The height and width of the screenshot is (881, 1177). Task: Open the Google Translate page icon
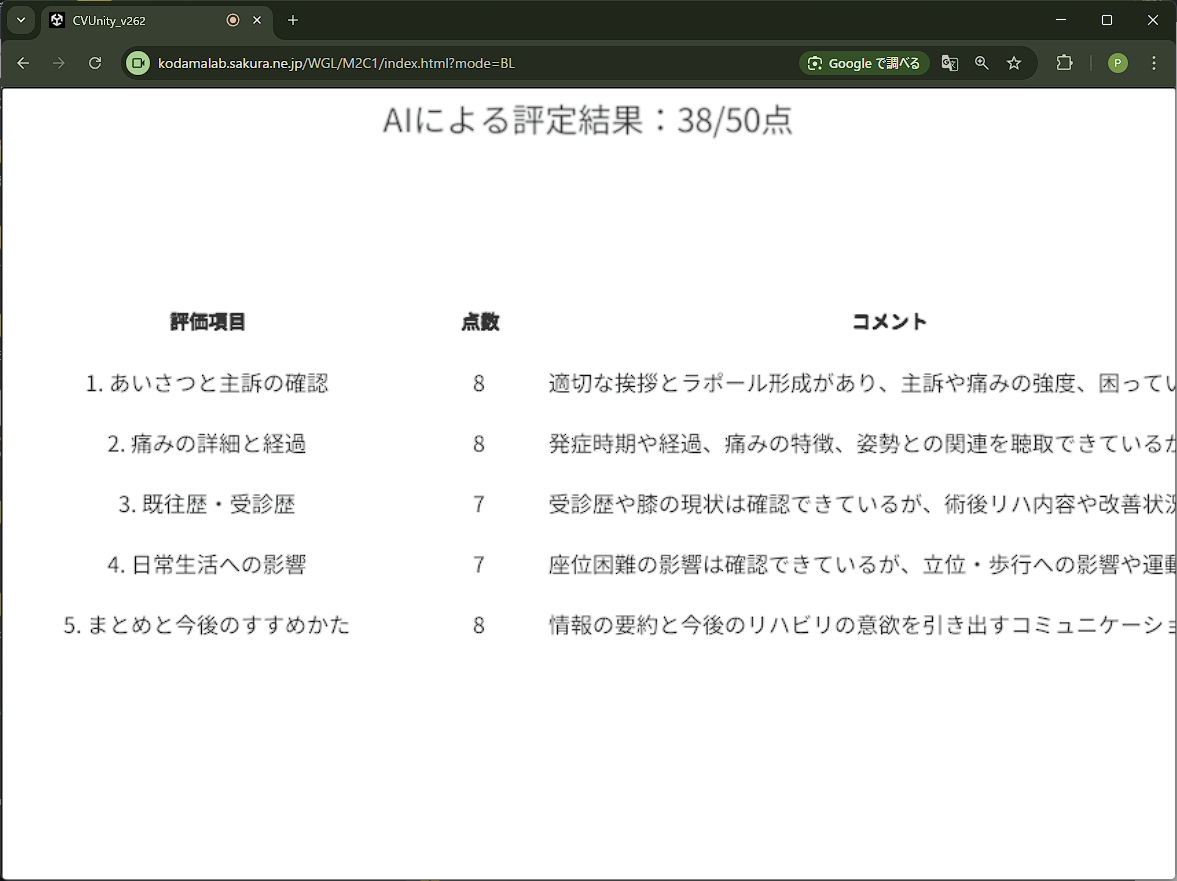pyautogui.click(x=950, y=63)
